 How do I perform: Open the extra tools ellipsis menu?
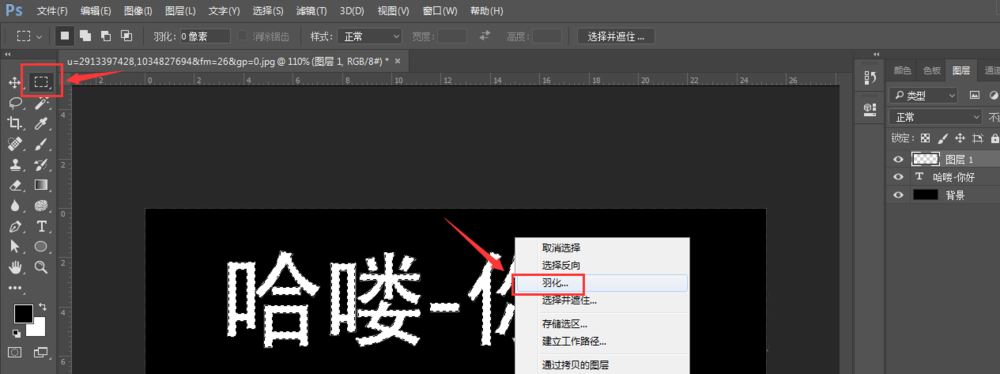click(15, 288)
